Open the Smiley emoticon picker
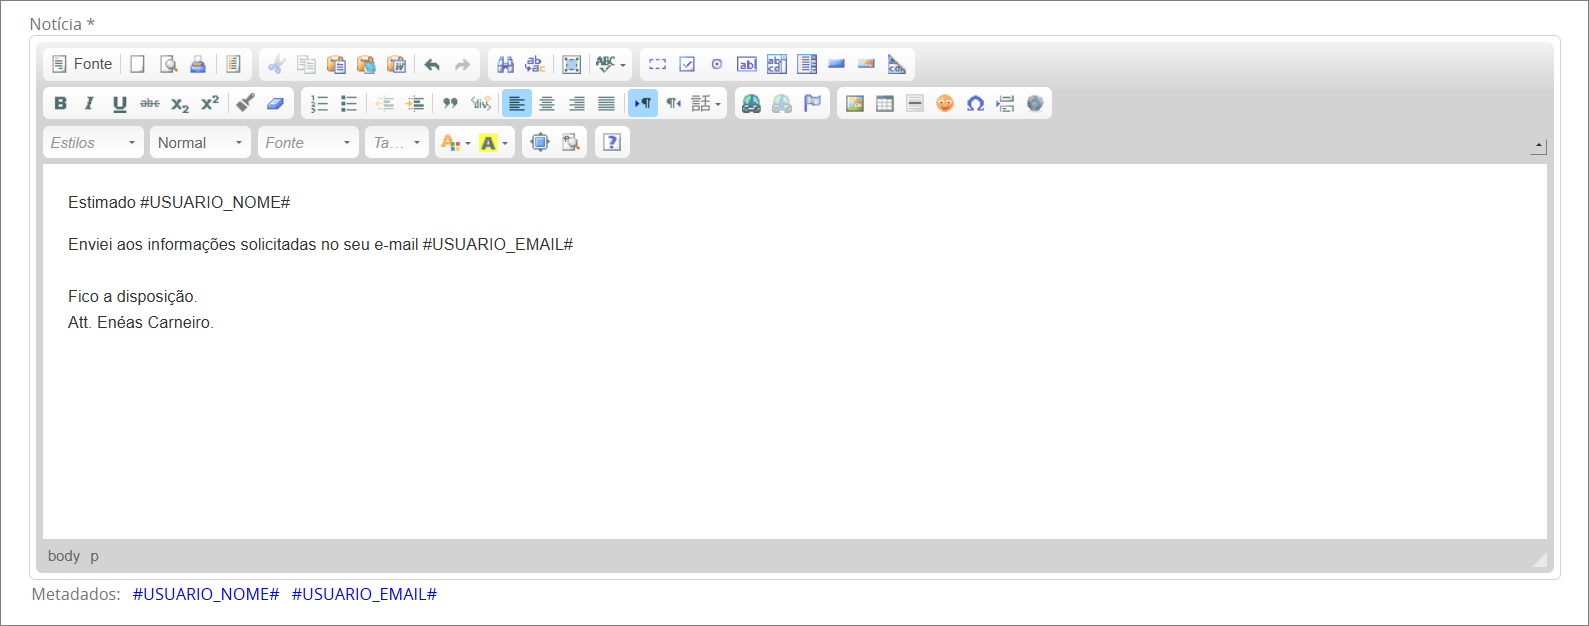1589x626 pixels. coord(945,103)
